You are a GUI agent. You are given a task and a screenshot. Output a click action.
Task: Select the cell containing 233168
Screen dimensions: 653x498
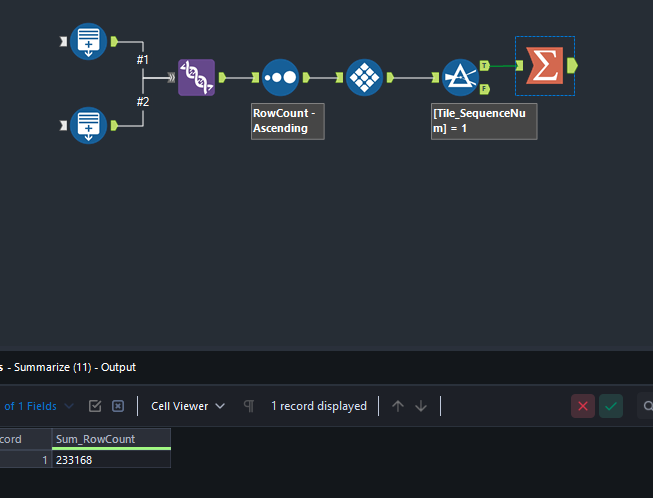click(111, 460)
